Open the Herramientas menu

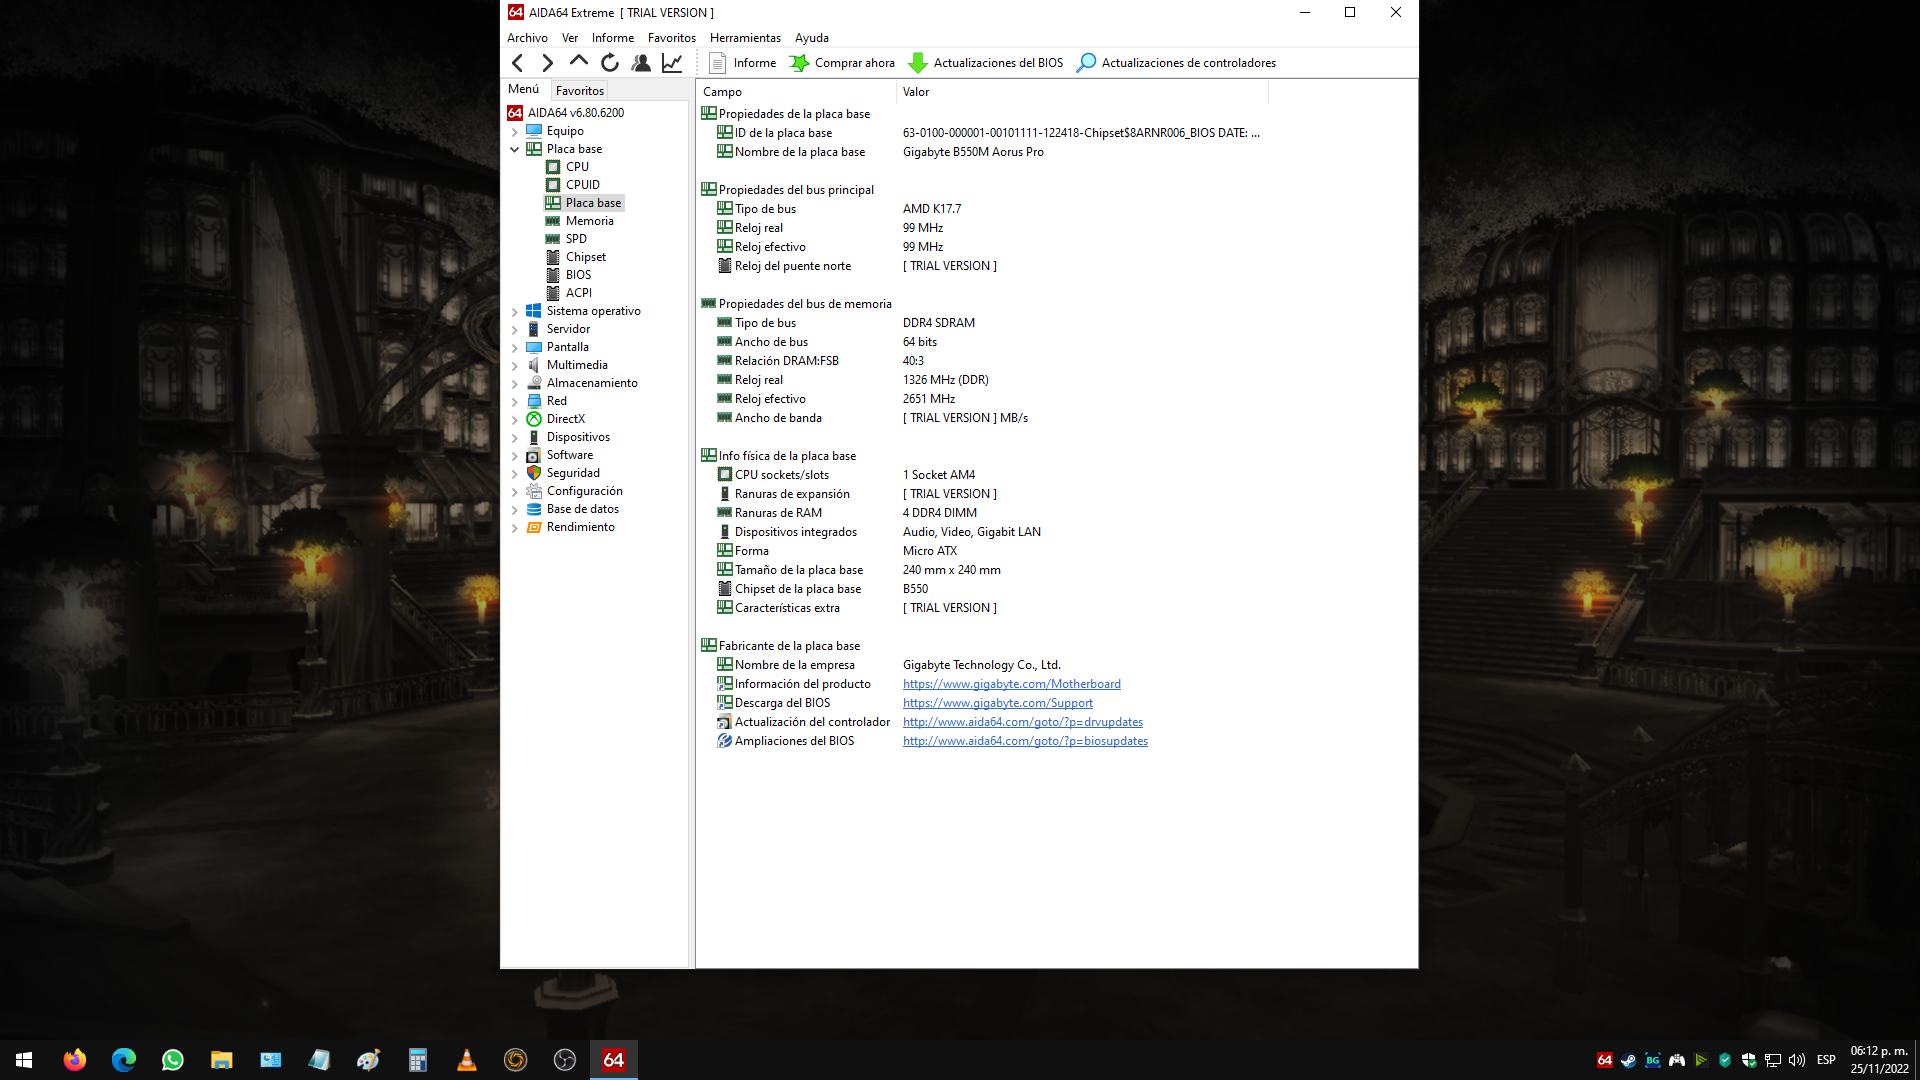pyautogui.click(x=744, y=38)
